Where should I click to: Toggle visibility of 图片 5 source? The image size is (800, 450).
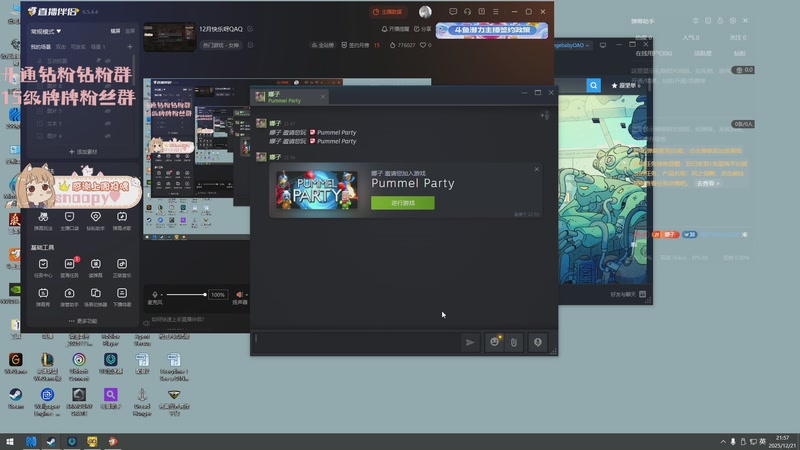(x=108, y=111)
